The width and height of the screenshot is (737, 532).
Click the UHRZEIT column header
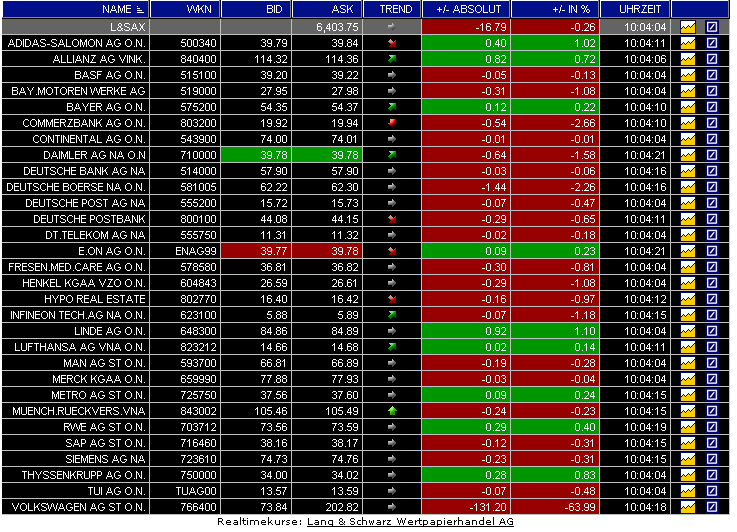click(x=635, y=9)
